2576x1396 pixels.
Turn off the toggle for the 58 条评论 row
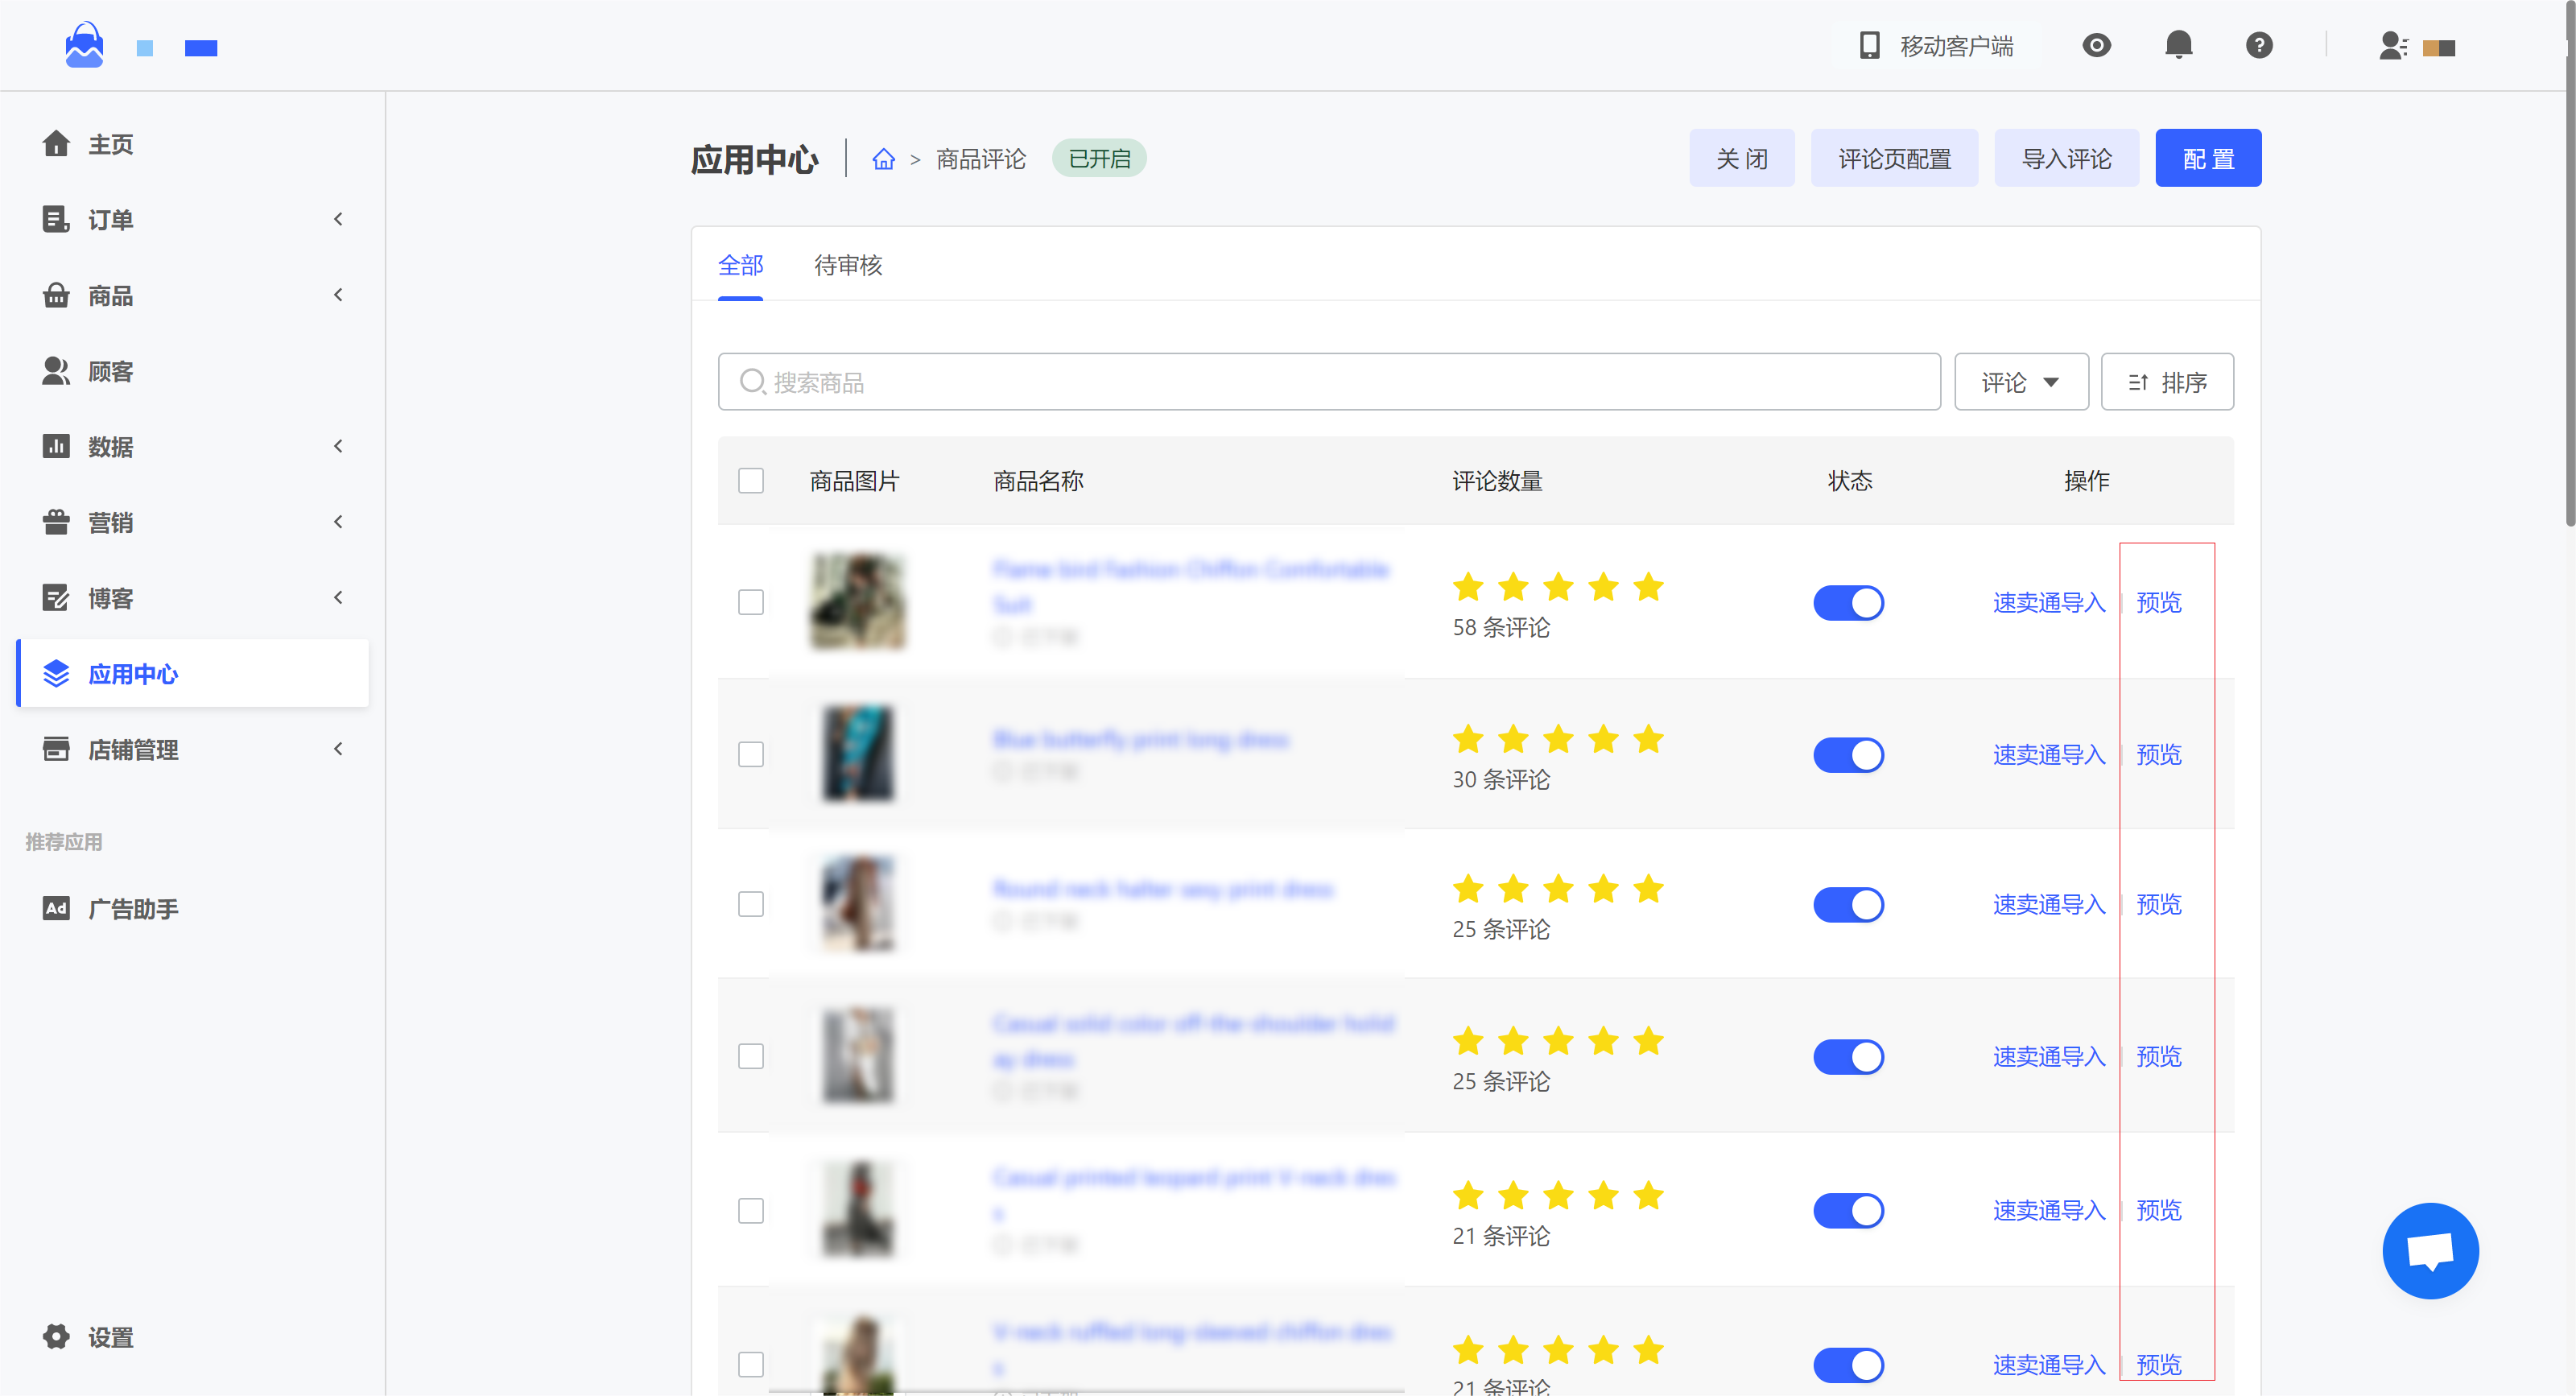tap(1848, 603)
